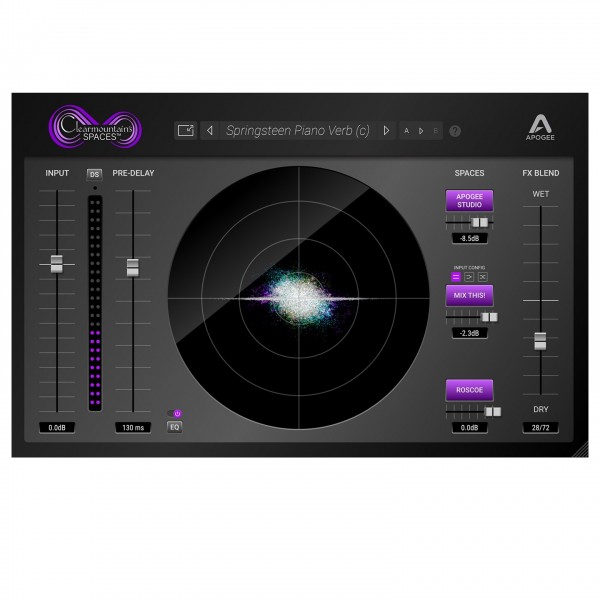Screen dimensions: 600x600
Task: Toggle the EQ power switch
Action: coord(174,413)
